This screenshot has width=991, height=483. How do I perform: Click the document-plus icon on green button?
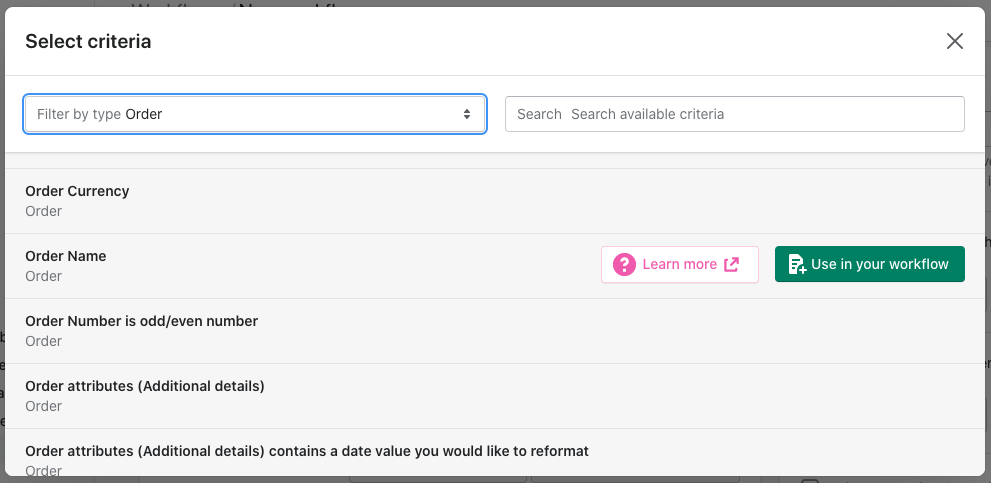tap(796, 264)
